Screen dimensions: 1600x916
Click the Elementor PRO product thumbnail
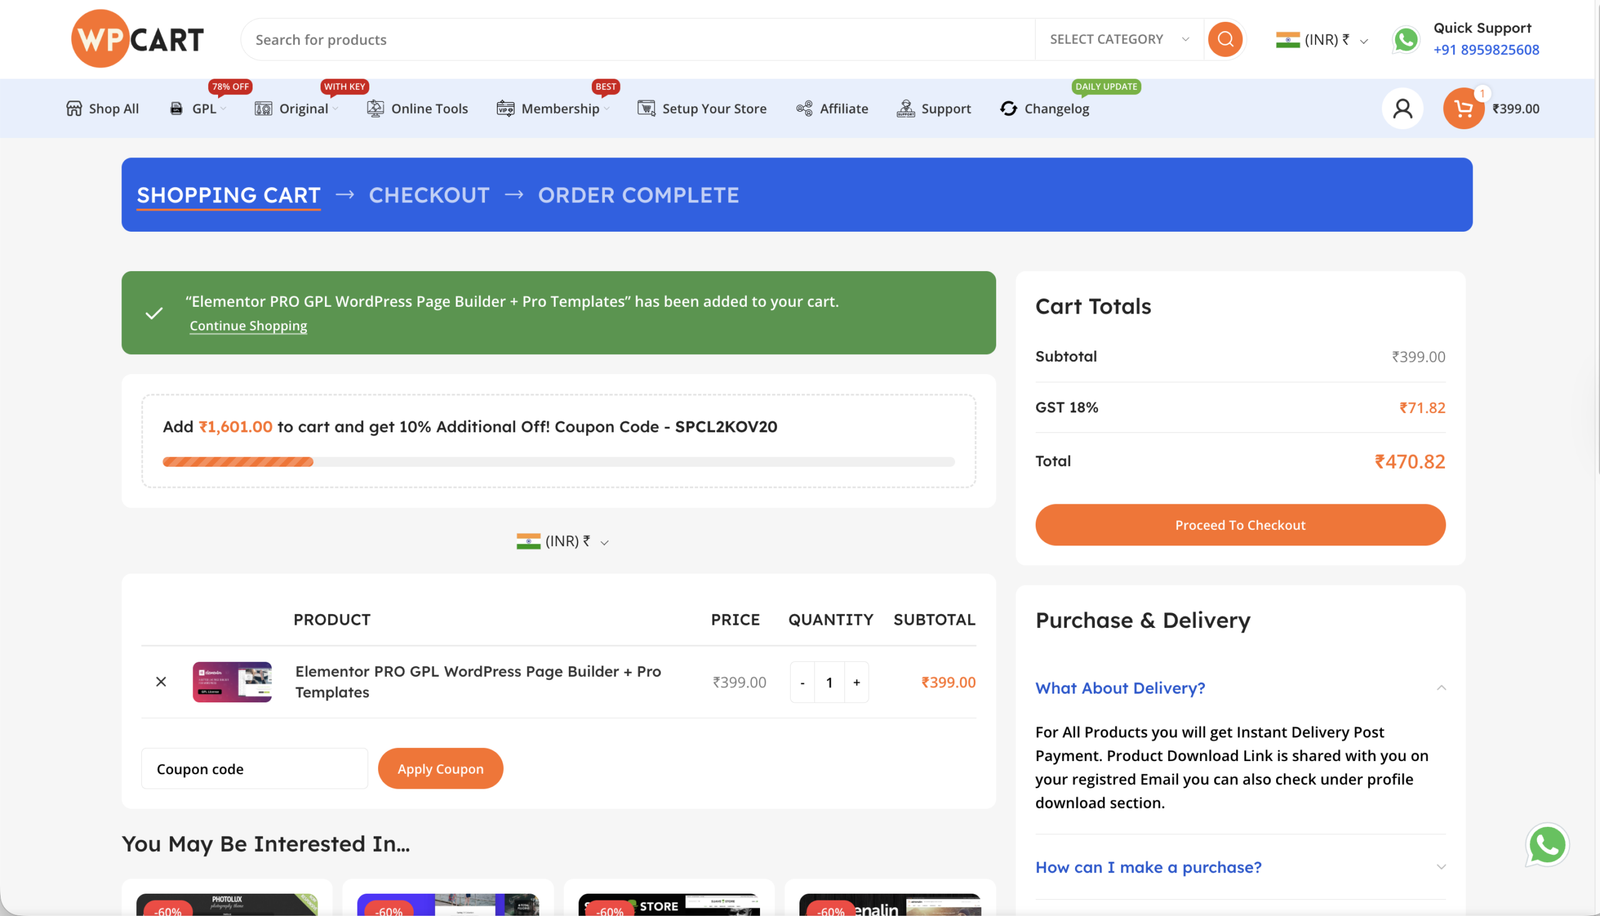click(x=232, y=682)
